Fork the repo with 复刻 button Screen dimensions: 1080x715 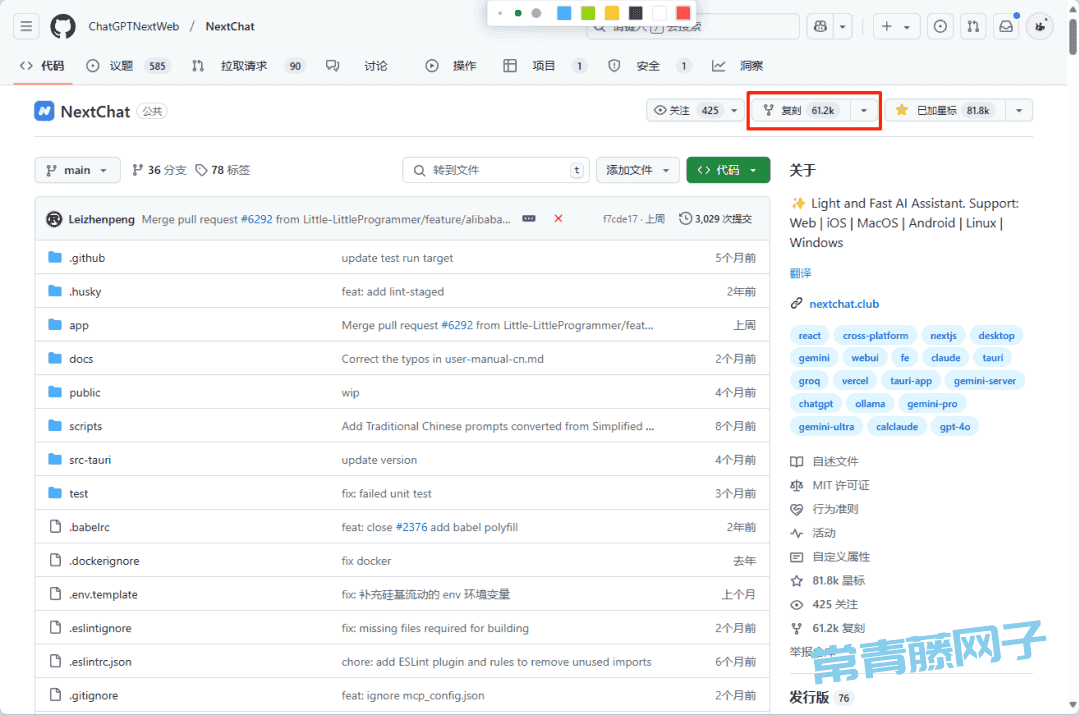pyautogui.click(x=801, y=110)
